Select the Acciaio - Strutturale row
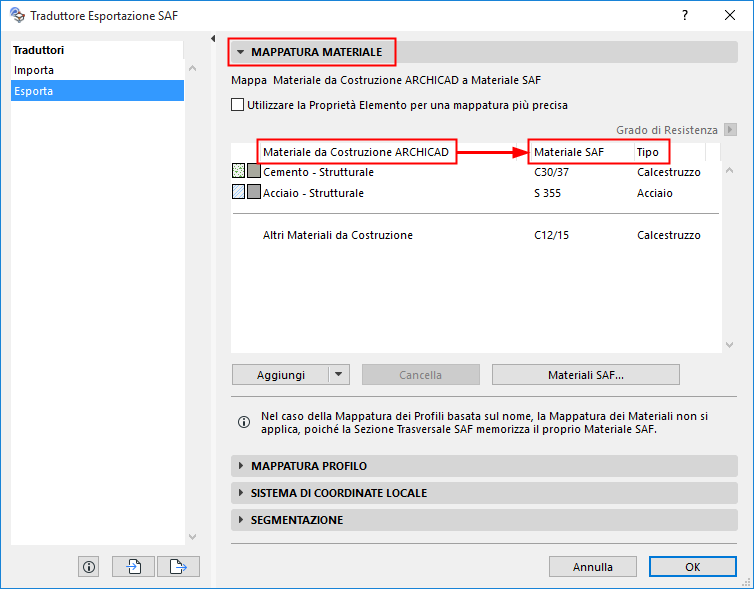 (476, 193)
